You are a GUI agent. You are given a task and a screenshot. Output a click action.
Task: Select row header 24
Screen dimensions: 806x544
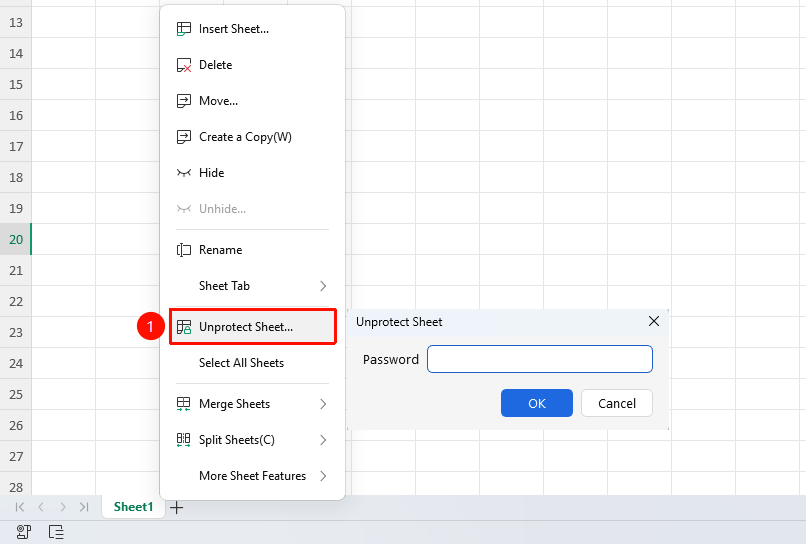click(x=16, y=364)
